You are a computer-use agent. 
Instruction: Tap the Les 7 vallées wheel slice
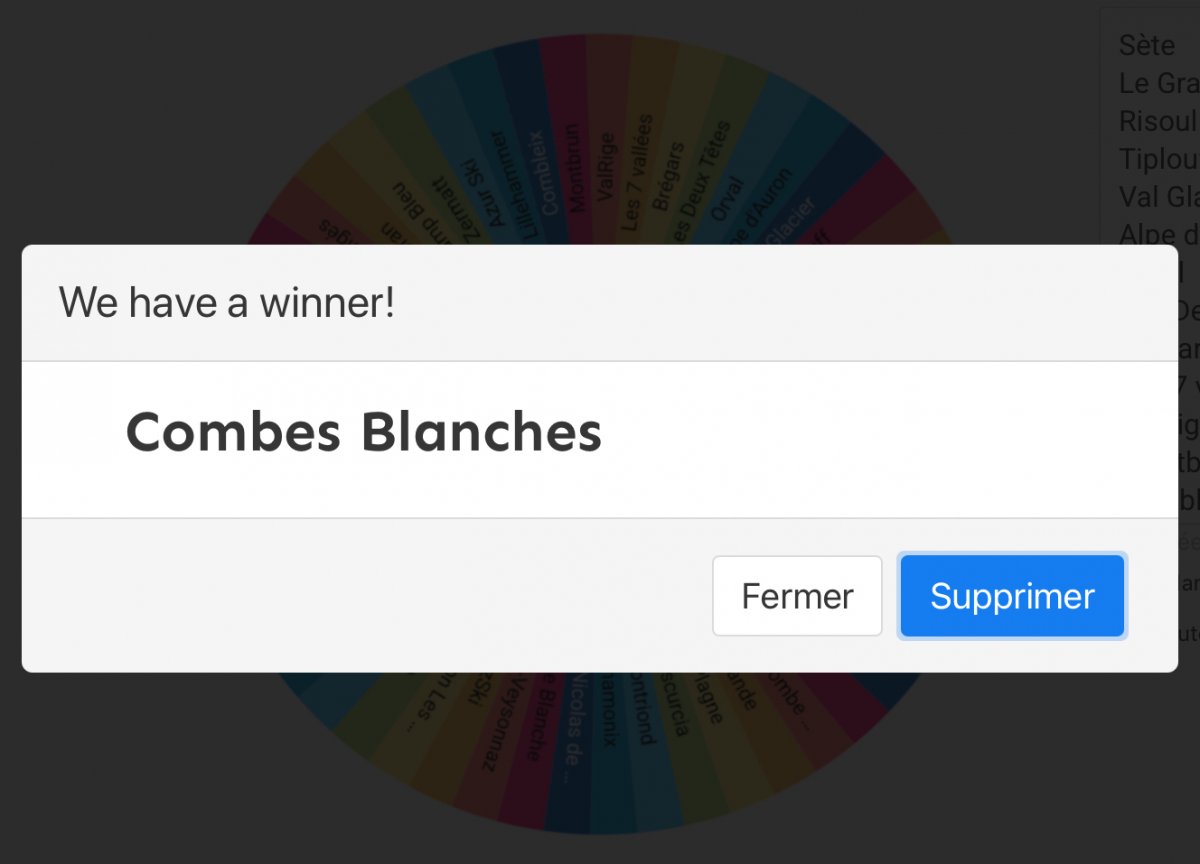(637, 172)
